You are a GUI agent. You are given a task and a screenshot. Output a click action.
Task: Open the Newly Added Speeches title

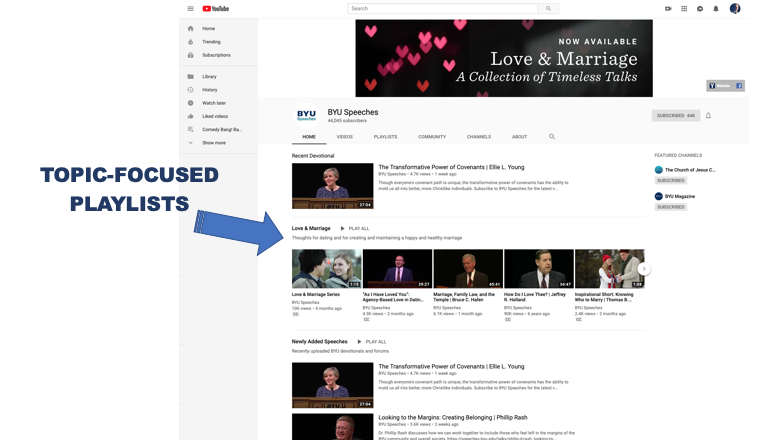coord(320,342)
